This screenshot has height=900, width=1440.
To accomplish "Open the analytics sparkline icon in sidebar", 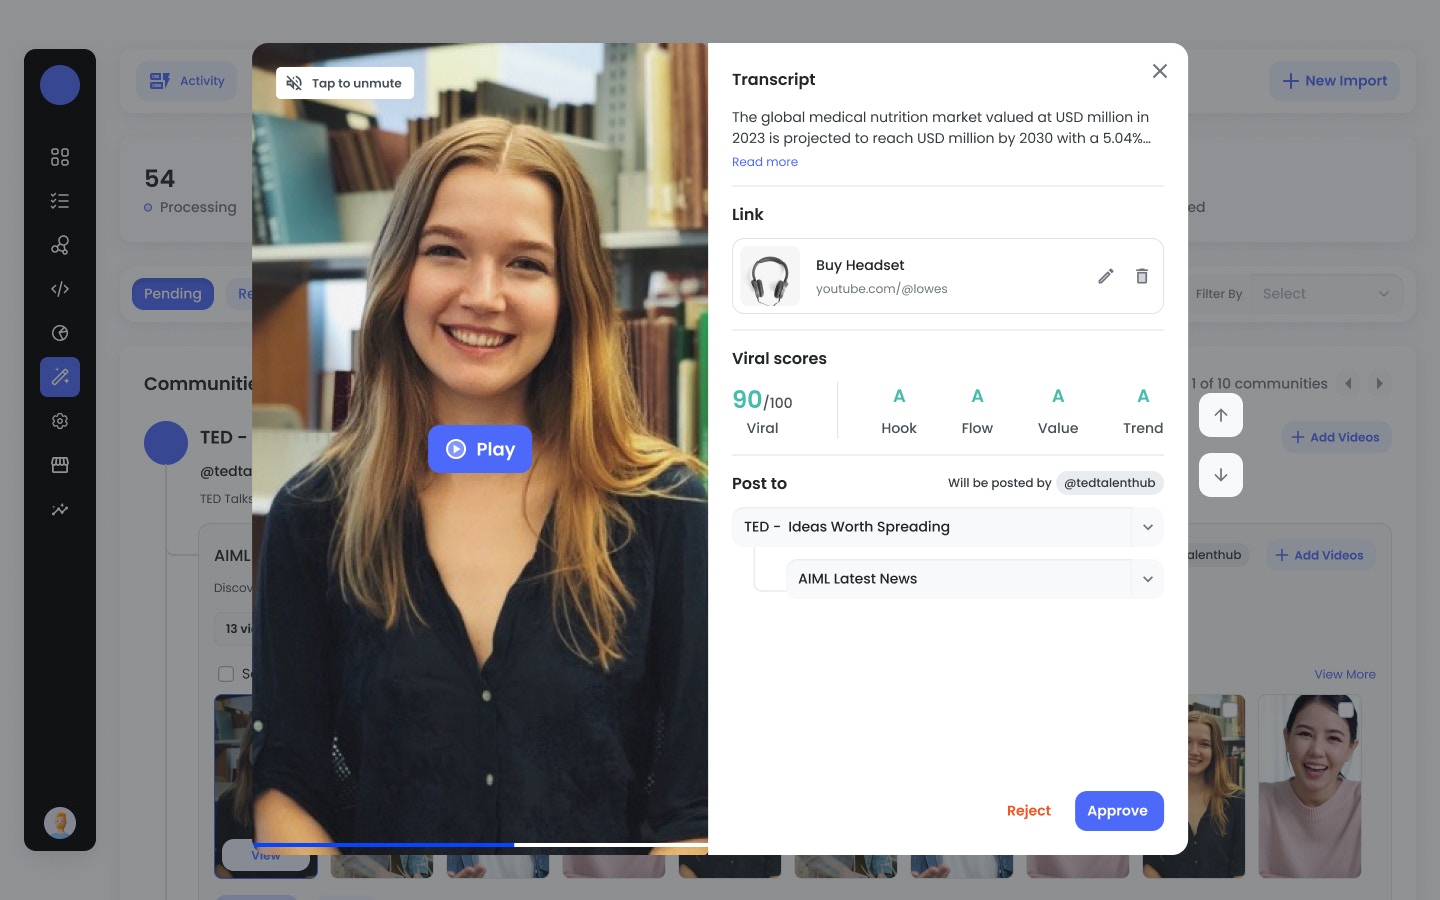I will pos(60,509).
